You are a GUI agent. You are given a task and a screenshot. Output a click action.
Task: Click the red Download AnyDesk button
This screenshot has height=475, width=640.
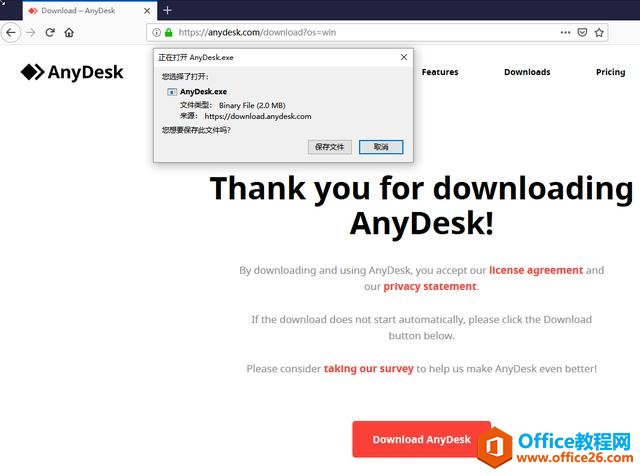coord(422,439)
